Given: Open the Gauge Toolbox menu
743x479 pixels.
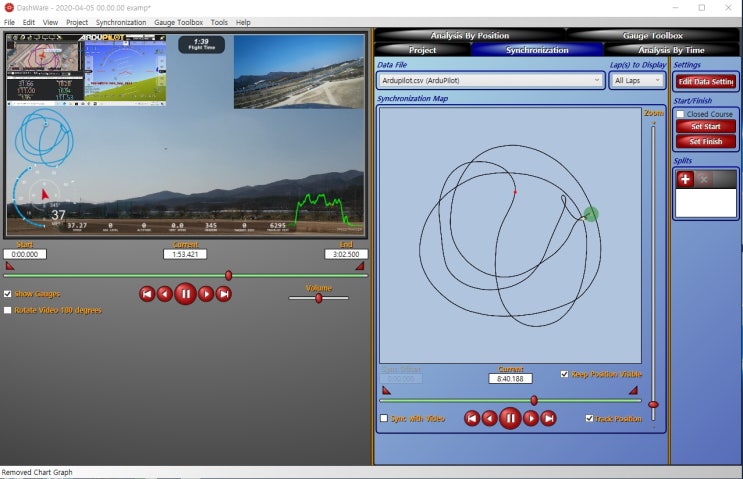Looking at the screenshot, I should pyautogui.click(x=179, y=22).
